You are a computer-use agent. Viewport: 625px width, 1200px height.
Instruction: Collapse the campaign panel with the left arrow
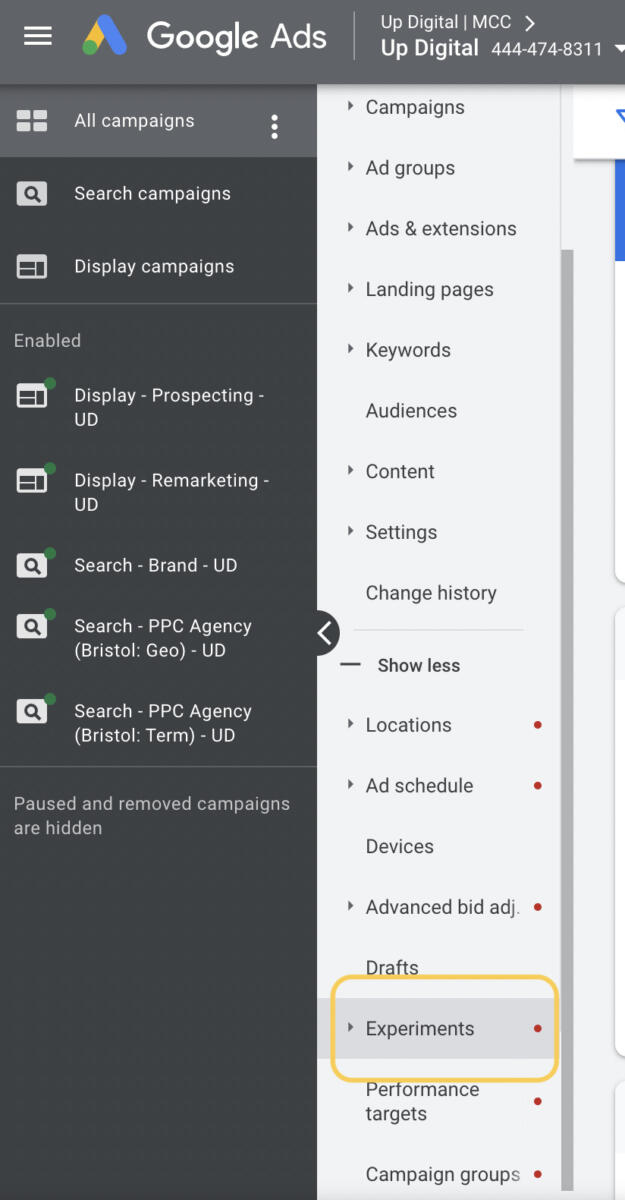(325, 633)
